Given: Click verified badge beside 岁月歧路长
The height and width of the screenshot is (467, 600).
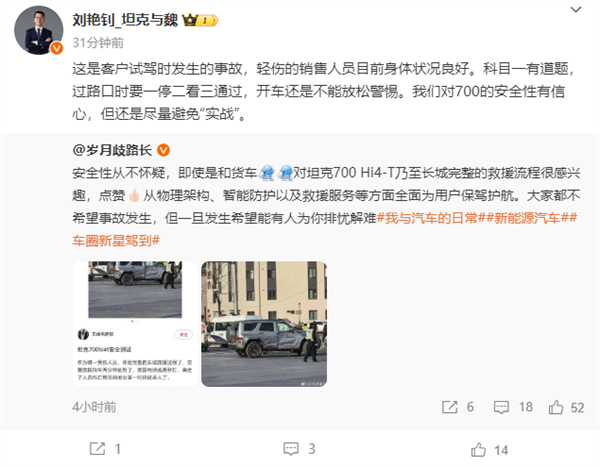Looking at the screenshot, I should tap(163, 150).
